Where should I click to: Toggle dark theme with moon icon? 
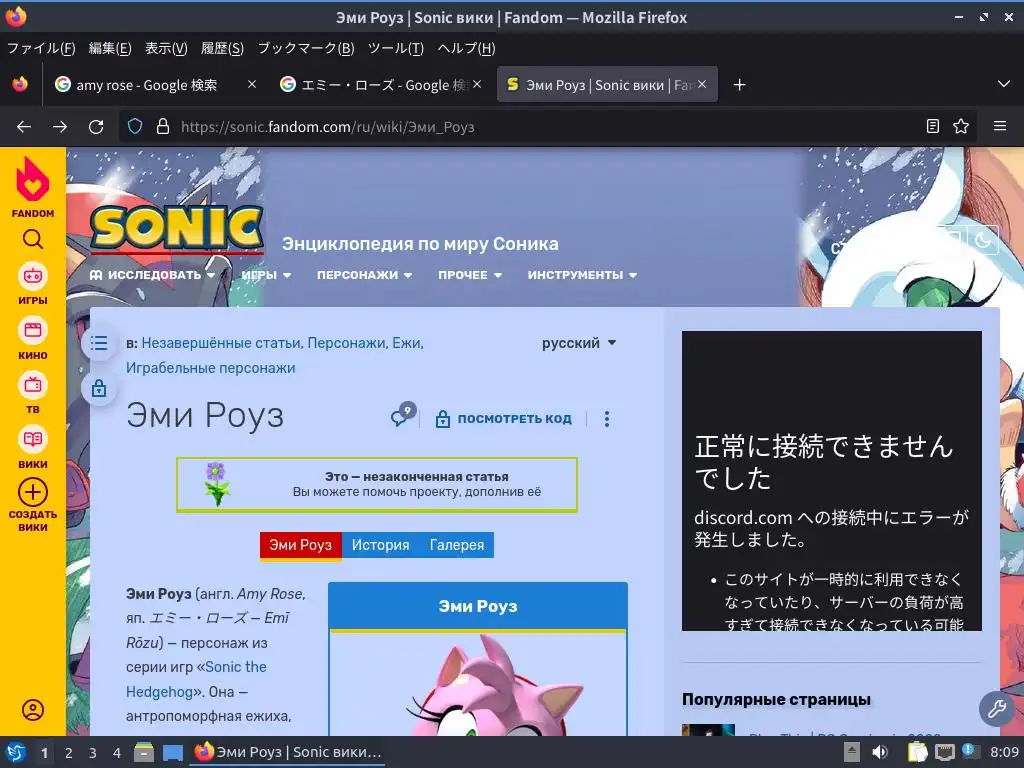pyautogui.click(x=983, y=241)
